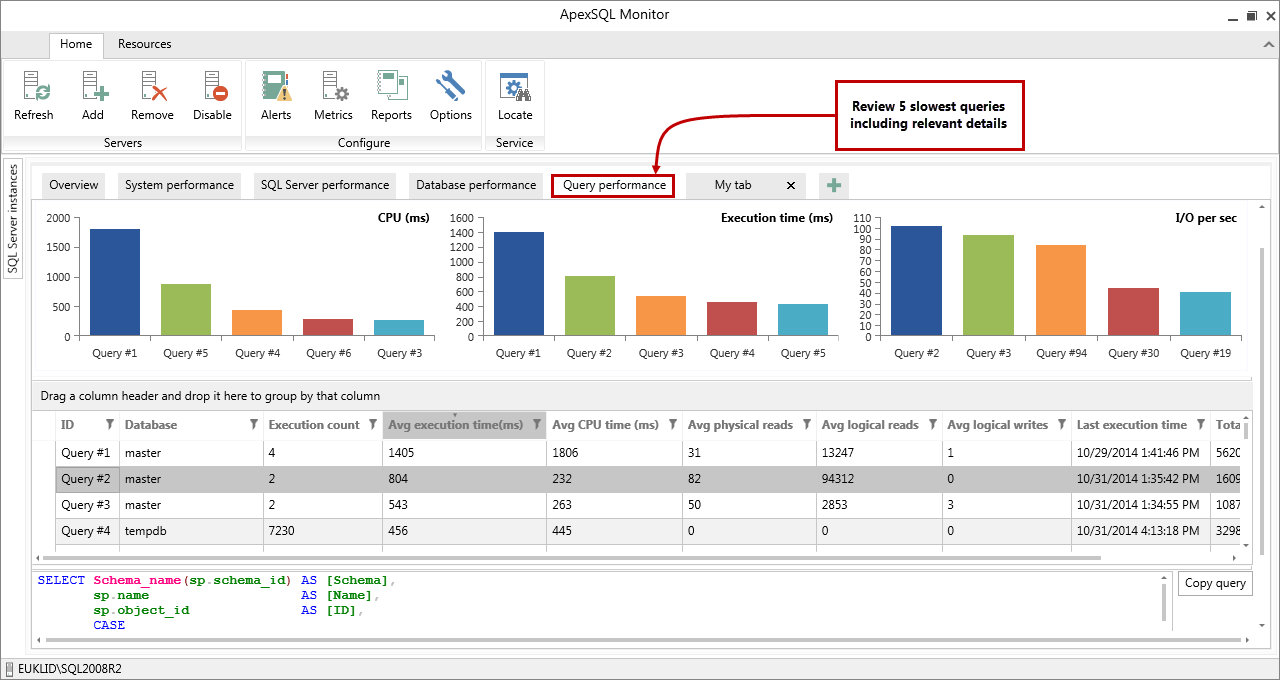Click the table's horizontal scrollbar
Viewport: 1280px width, 680px height.
(571, 558)
